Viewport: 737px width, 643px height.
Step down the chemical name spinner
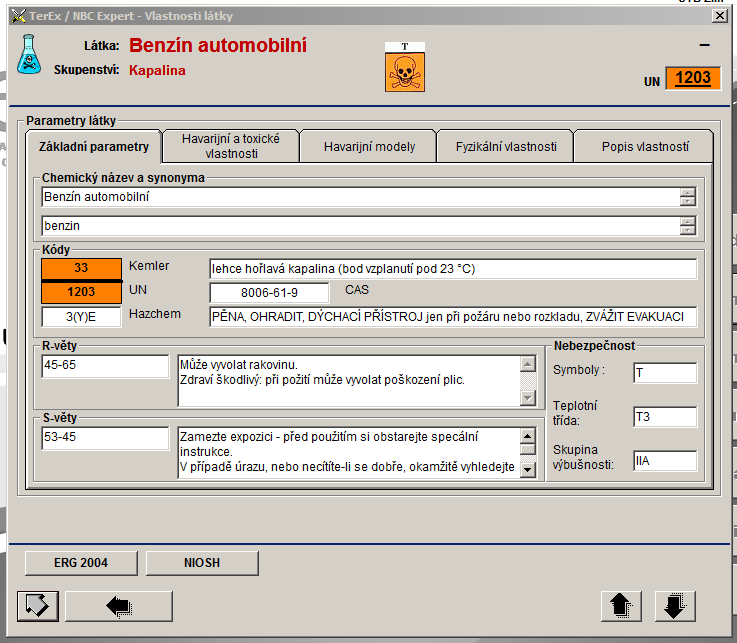688,202
